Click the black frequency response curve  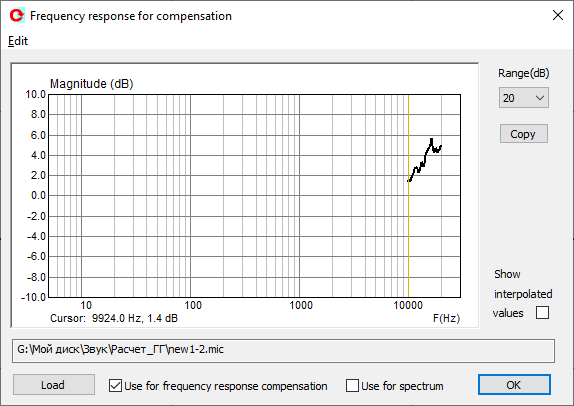pos(425,160)
